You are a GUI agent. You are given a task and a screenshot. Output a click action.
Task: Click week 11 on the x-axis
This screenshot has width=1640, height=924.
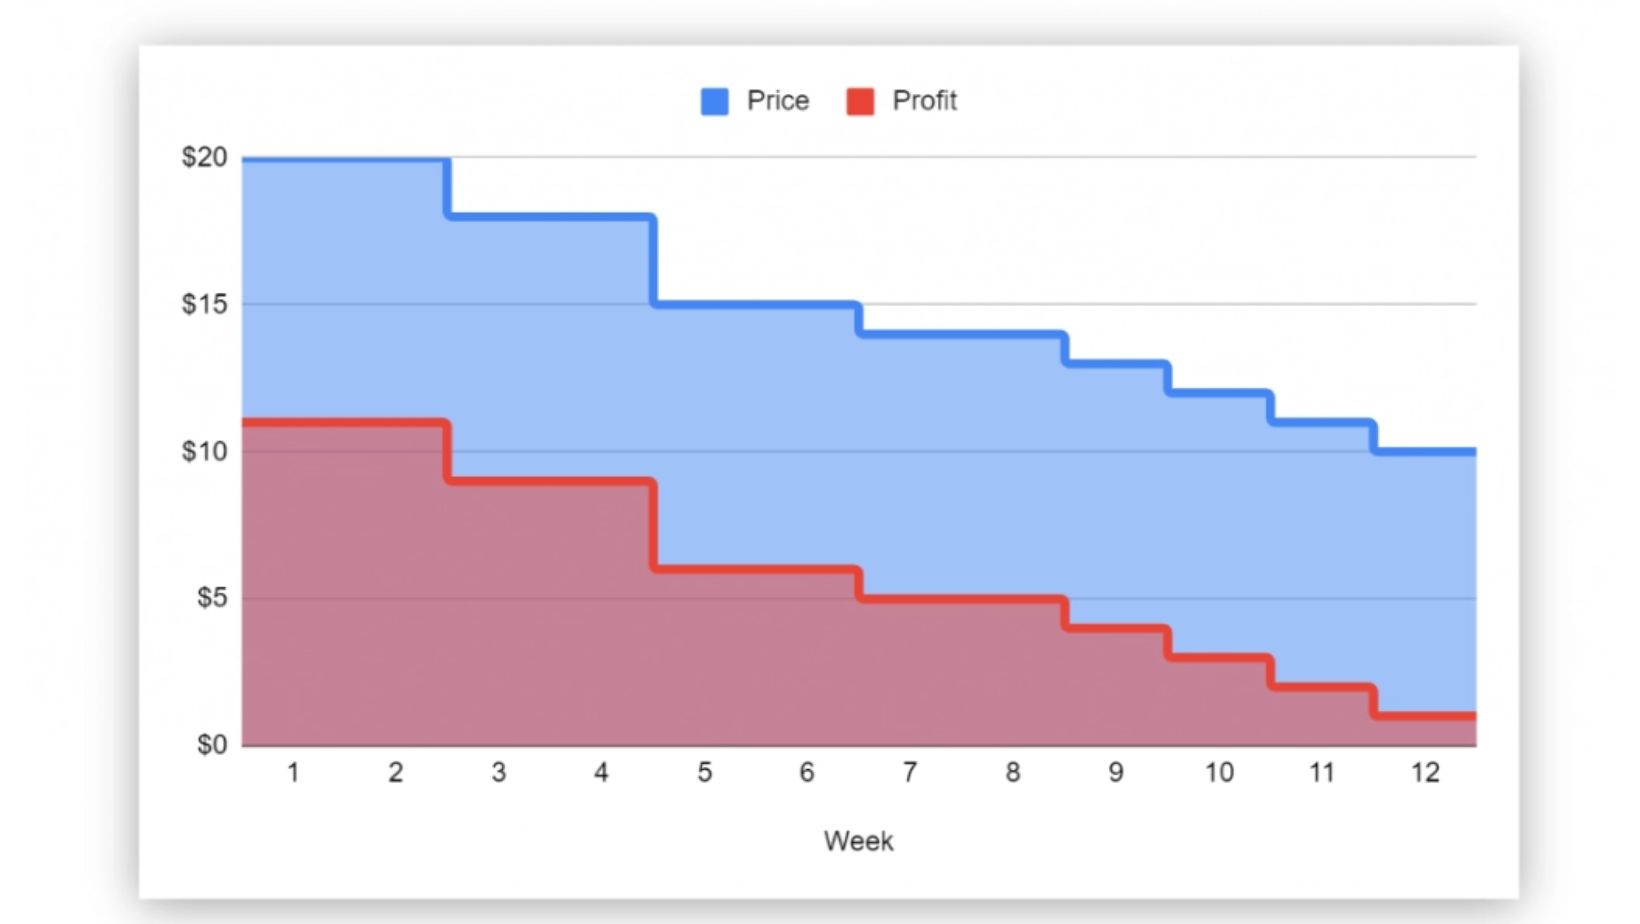1321,773
